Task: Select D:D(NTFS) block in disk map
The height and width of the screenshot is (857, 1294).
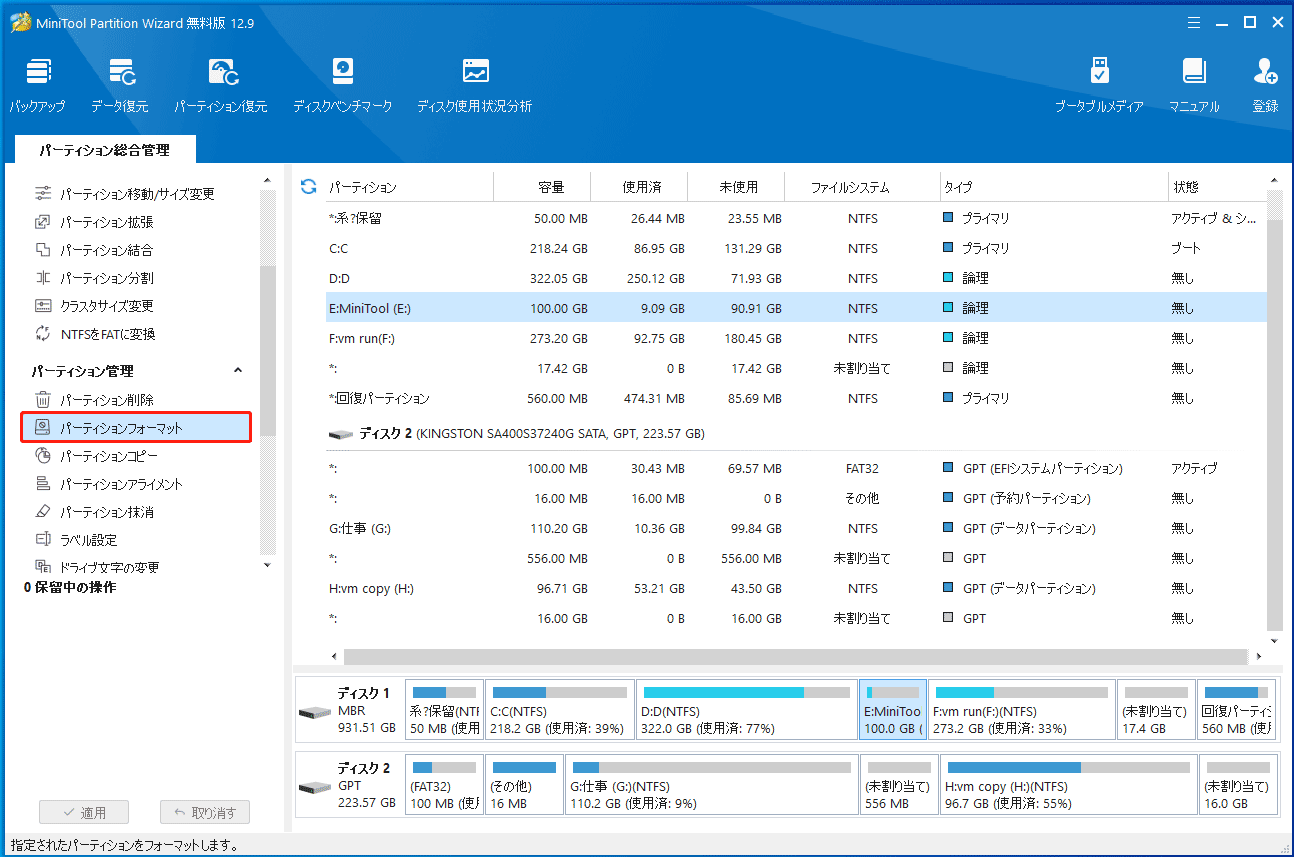Action: 746,710
